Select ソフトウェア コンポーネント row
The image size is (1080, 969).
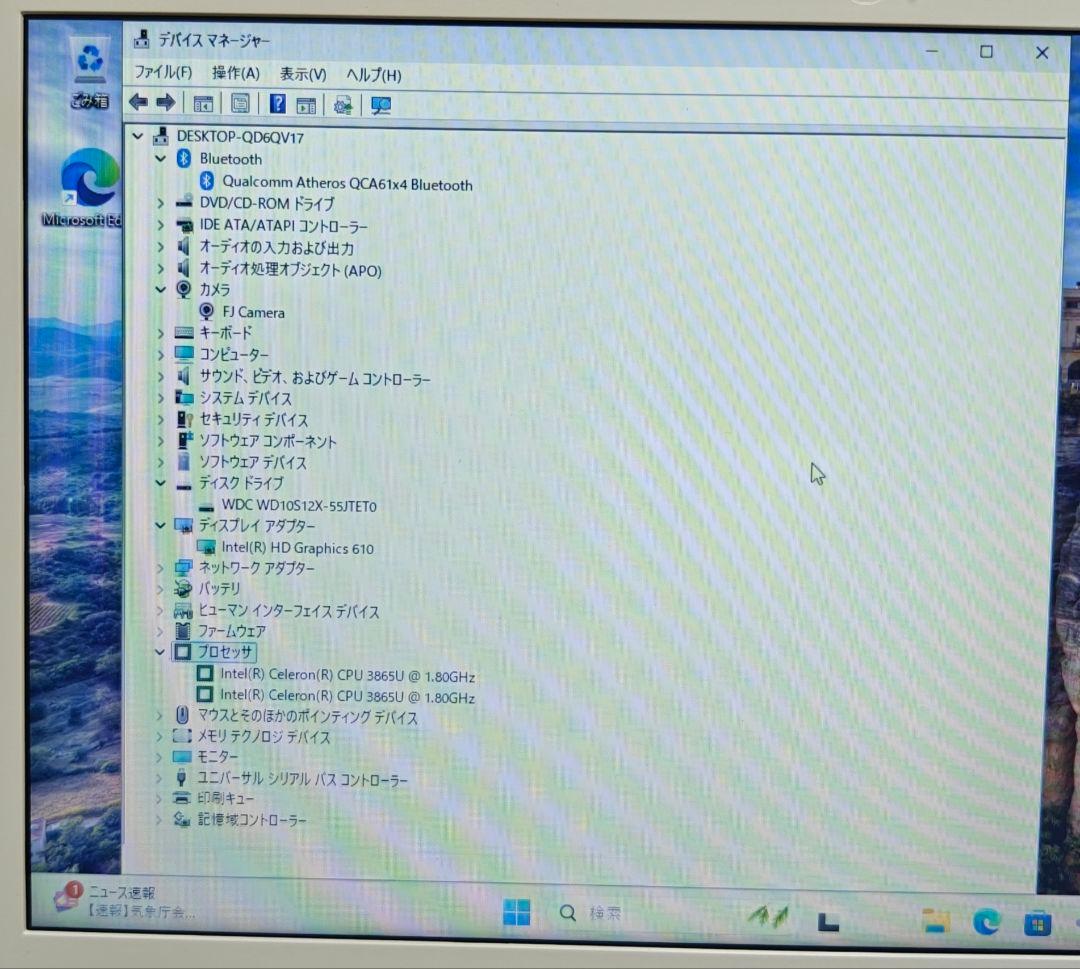point(267,441)
